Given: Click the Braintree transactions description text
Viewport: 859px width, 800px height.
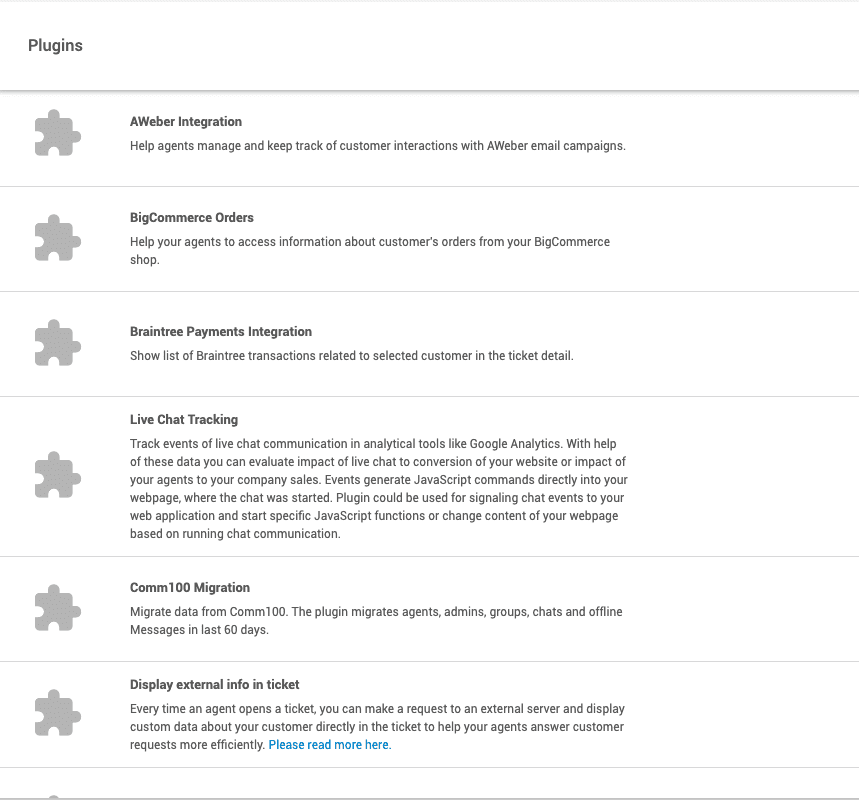Looking at the screenshot, I should pyautogui.click(x=351, y=356).
